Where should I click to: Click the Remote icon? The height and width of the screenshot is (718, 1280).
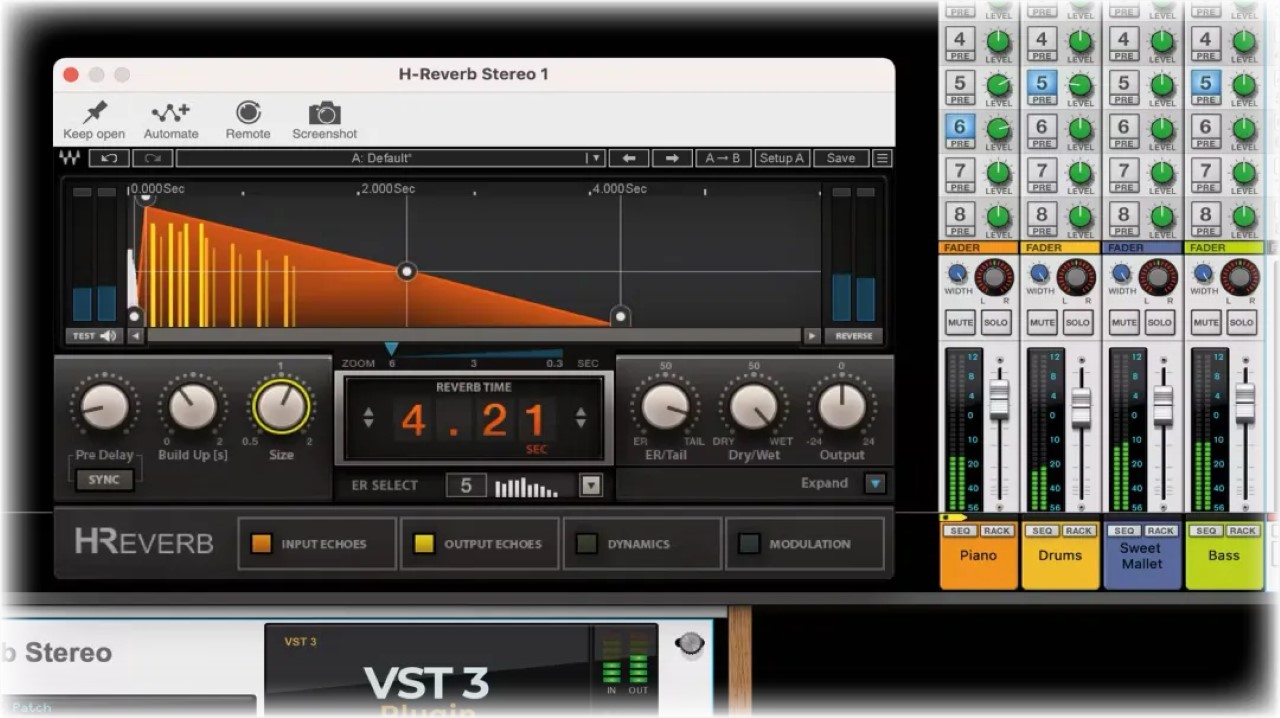pos(248,112)
